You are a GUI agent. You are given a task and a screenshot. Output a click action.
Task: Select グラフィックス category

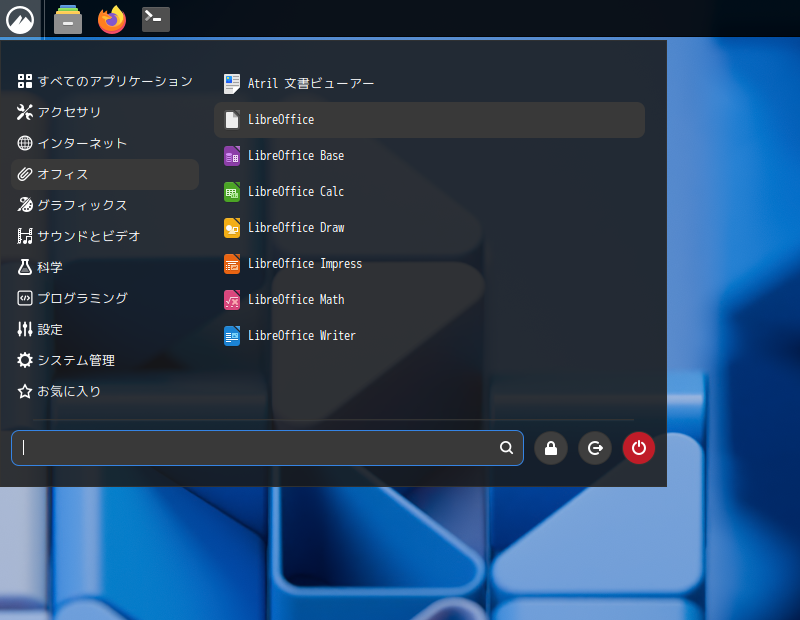105,205
